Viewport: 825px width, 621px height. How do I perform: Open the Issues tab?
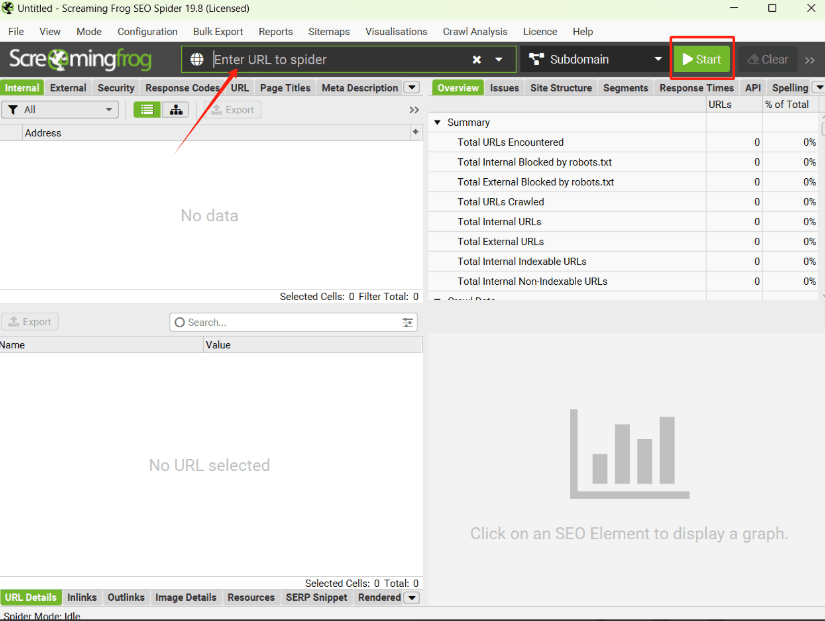click(504, 88)
